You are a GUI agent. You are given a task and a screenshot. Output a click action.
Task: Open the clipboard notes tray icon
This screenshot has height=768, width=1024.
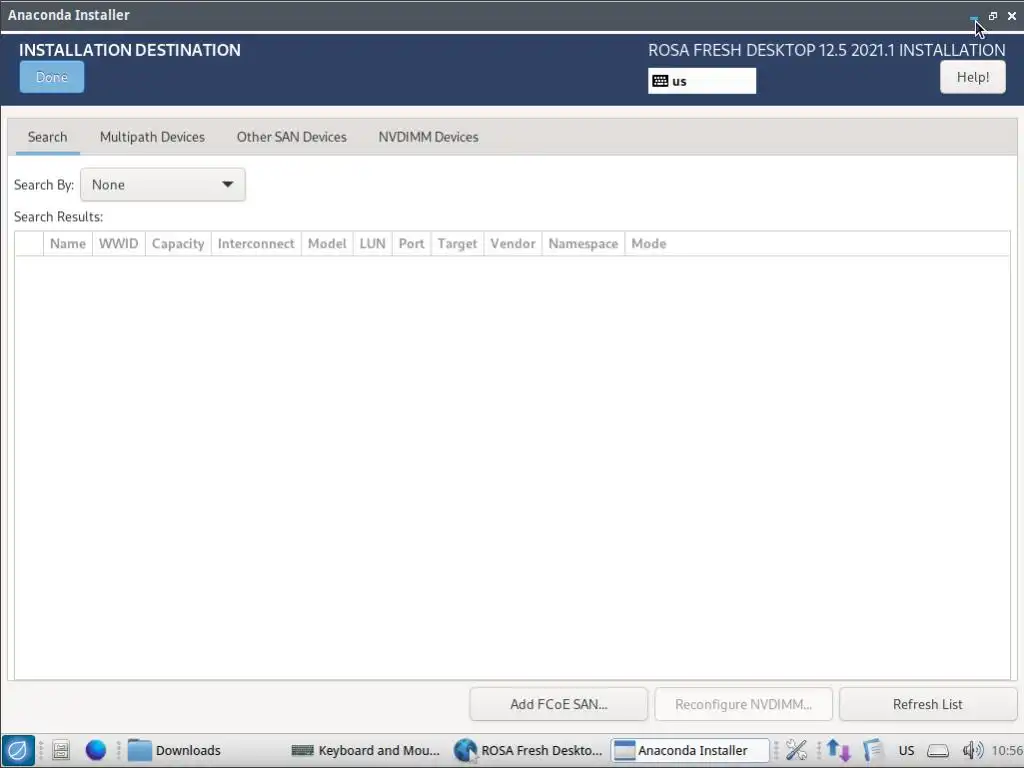point(872,750)
